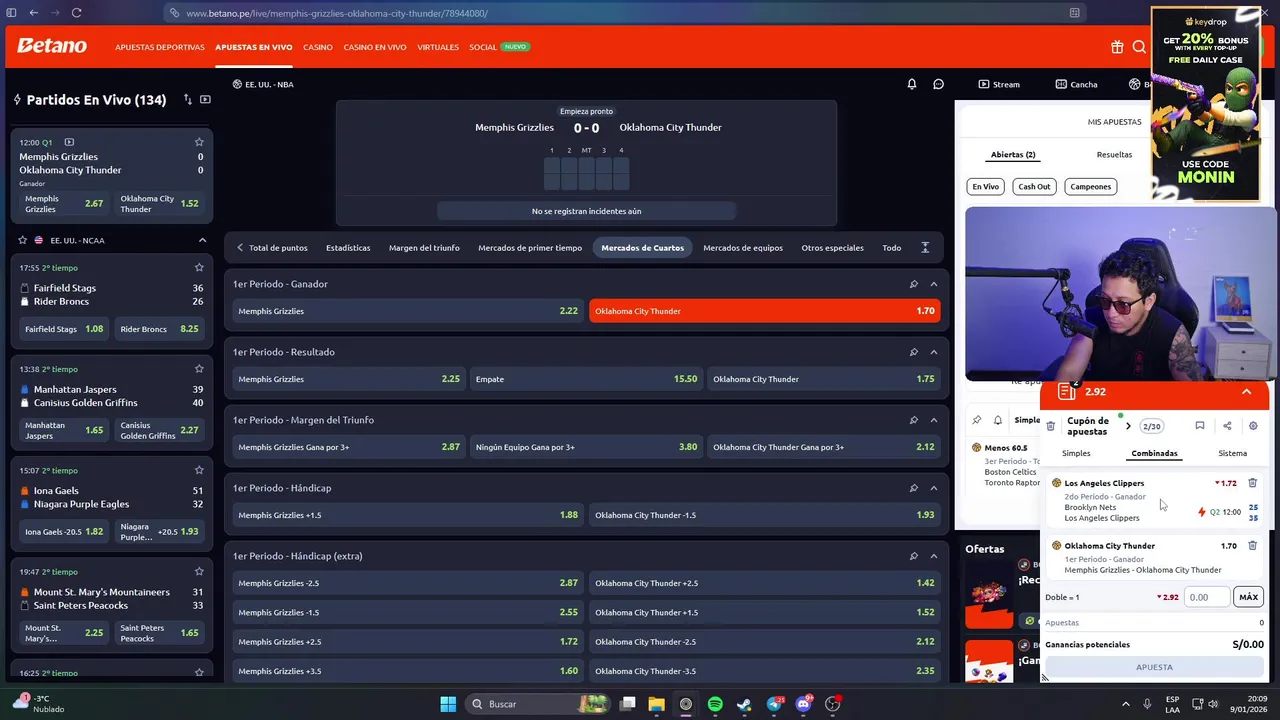Collapse the 1er Periodo - Hándicap (extra) market
Image resolution: width=1280 pixels, height=720 pixels.
(x=934, y=556)
